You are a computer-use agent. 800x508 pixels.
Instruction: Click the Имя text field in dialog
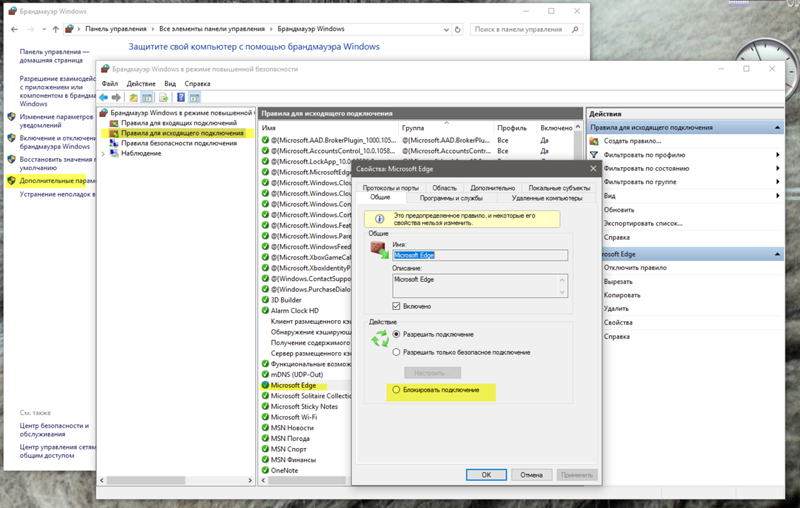[480, 255]
